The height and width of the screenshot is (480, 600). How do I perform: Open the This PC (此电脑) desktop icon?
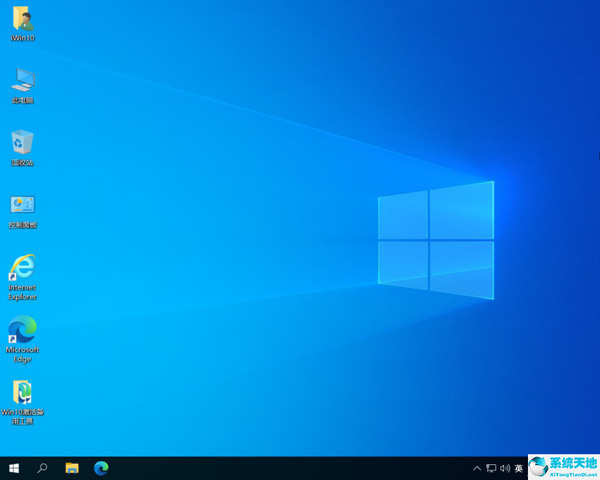[22, 80]
